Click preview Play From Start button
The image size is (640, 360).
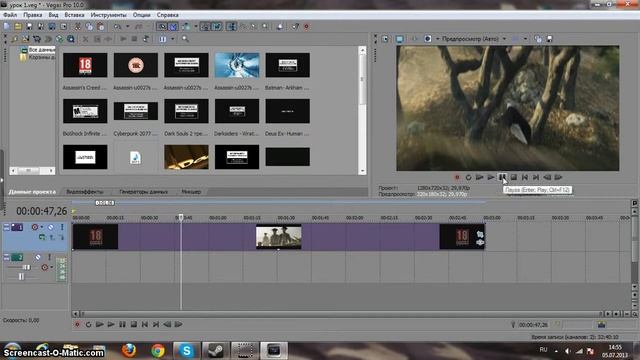click(480, 178)
